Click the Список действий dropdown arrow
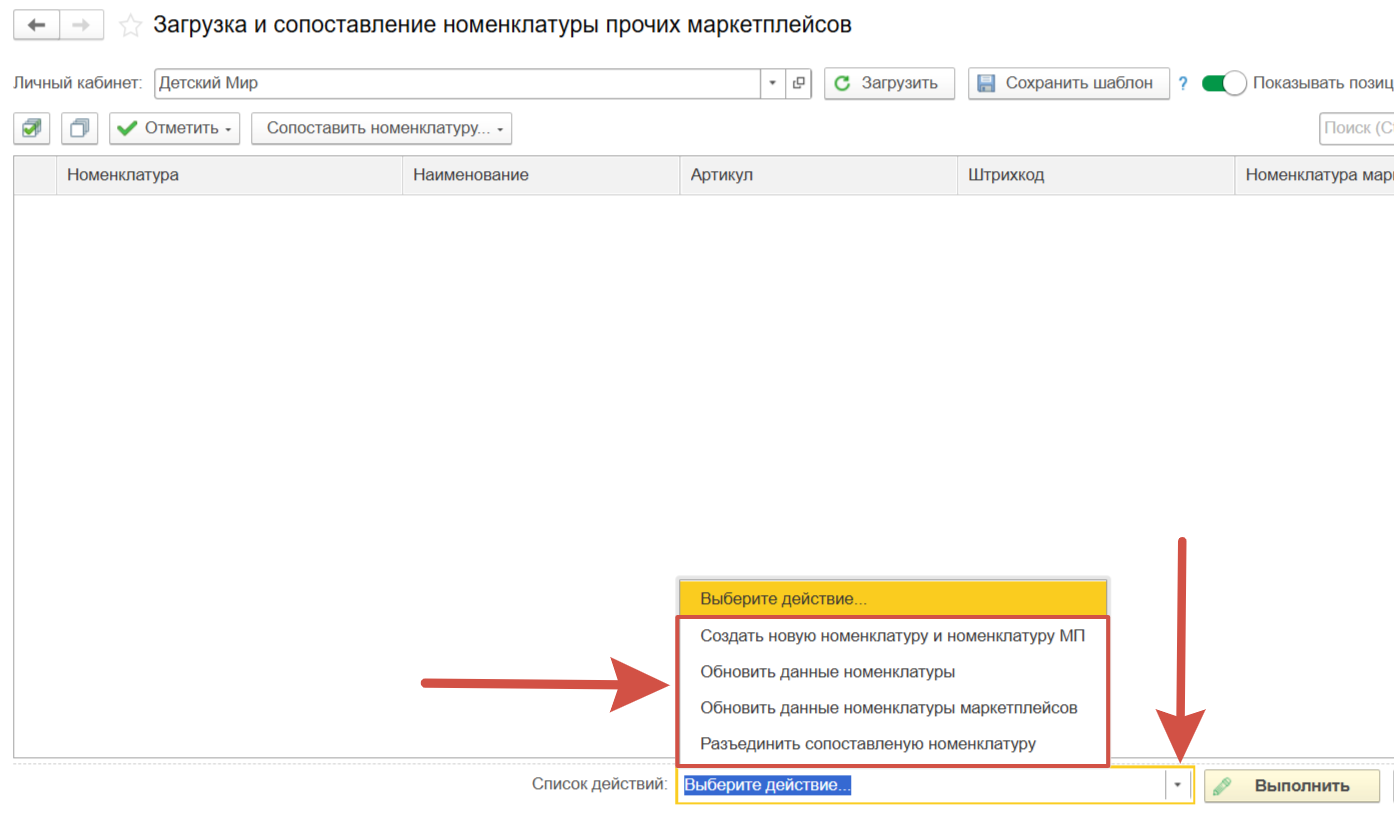This screenshot has height=820, width=1394. click(x=1178, y=786)
